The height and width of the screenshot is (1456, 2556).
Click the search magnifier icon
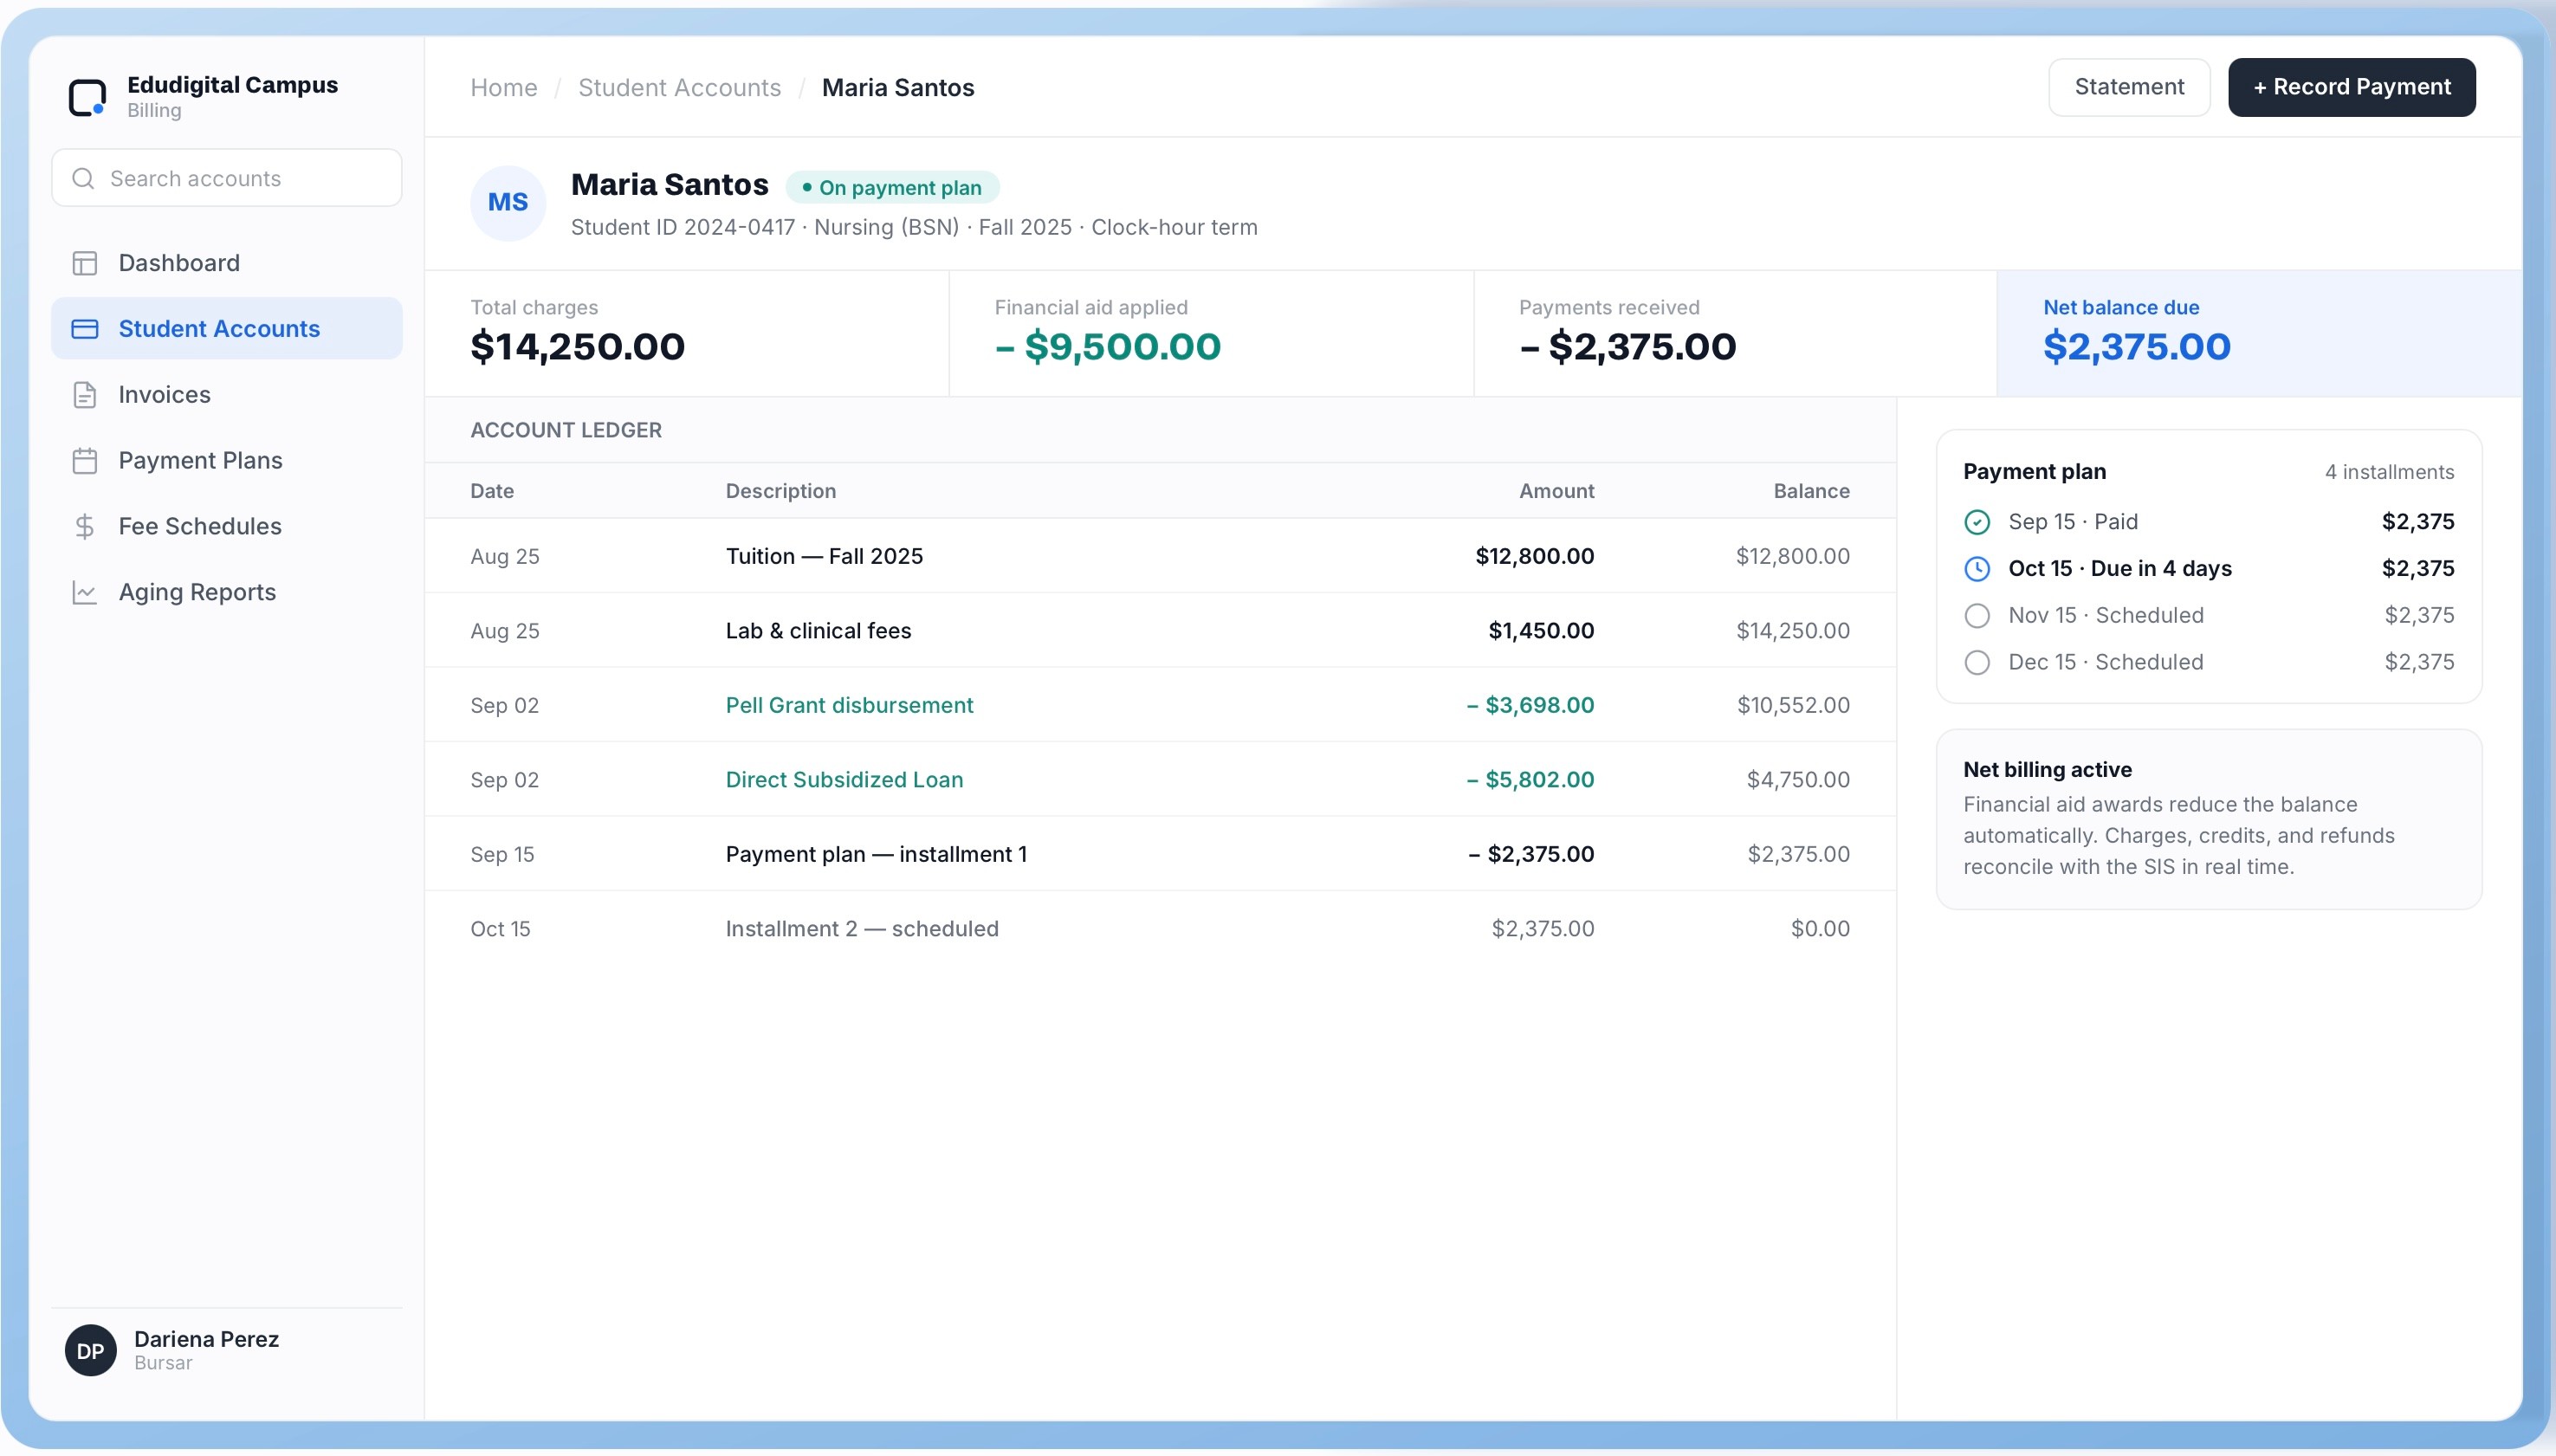[x=84, y=178]
